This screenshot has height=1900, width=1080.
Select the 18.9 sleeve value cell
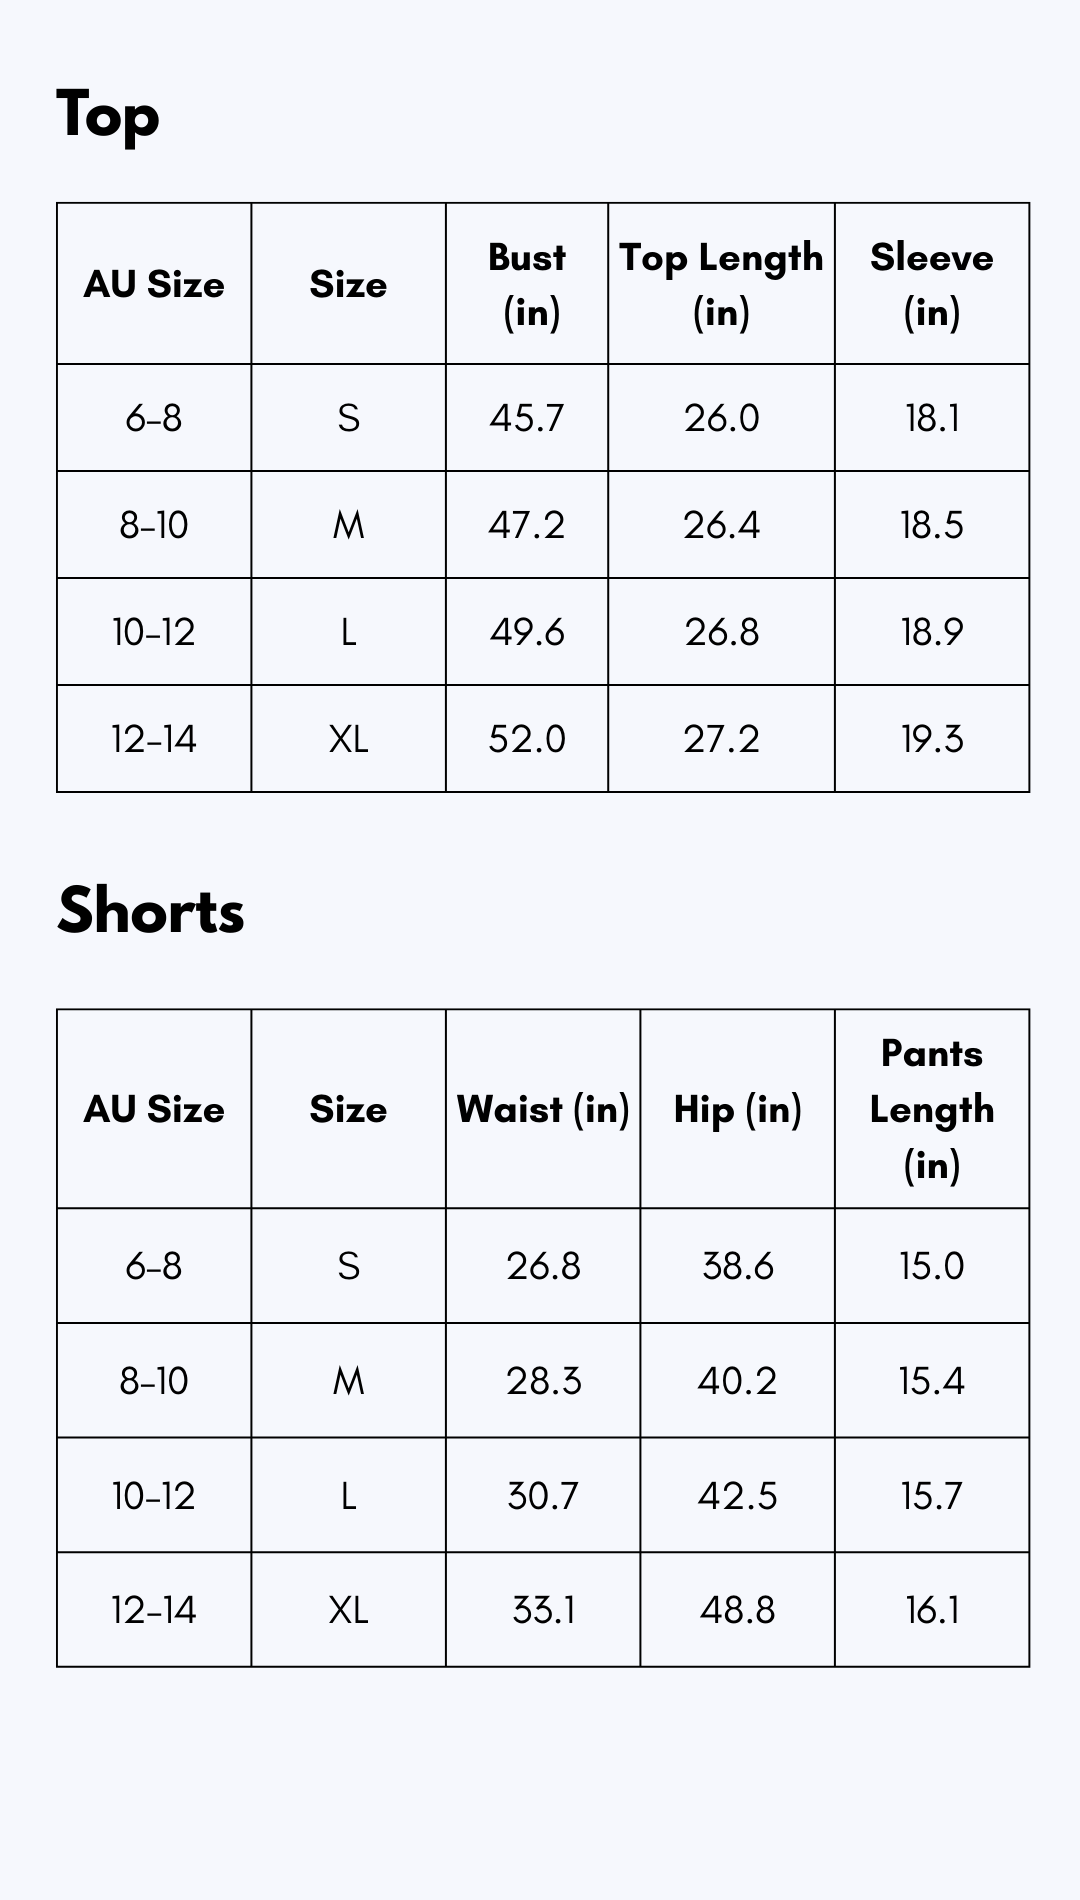[x=932, y=632]
